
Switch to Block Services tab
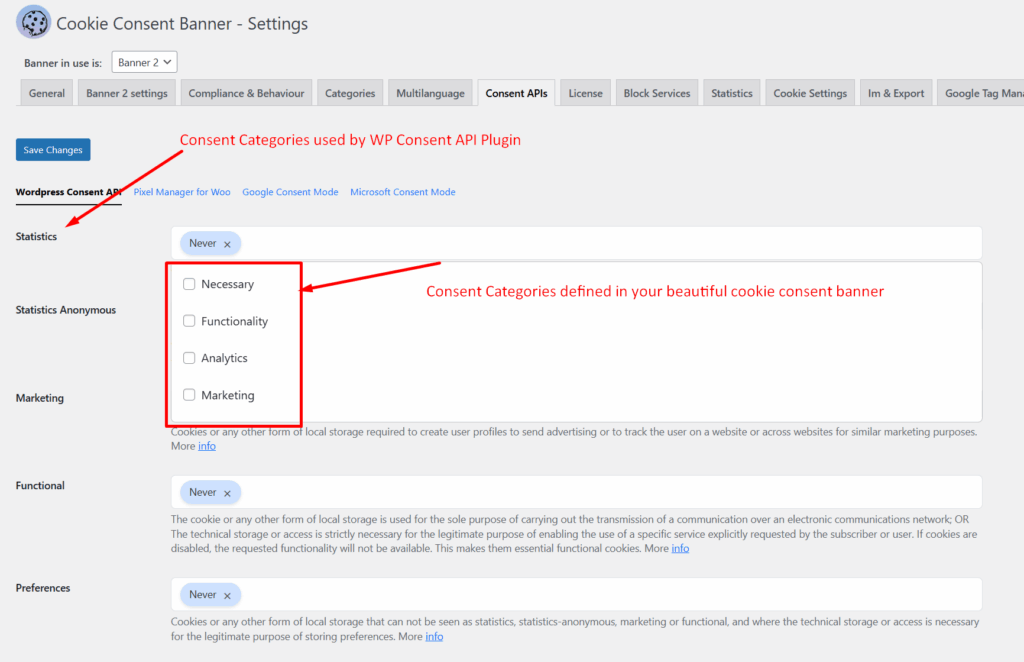[x=657, y=93]
